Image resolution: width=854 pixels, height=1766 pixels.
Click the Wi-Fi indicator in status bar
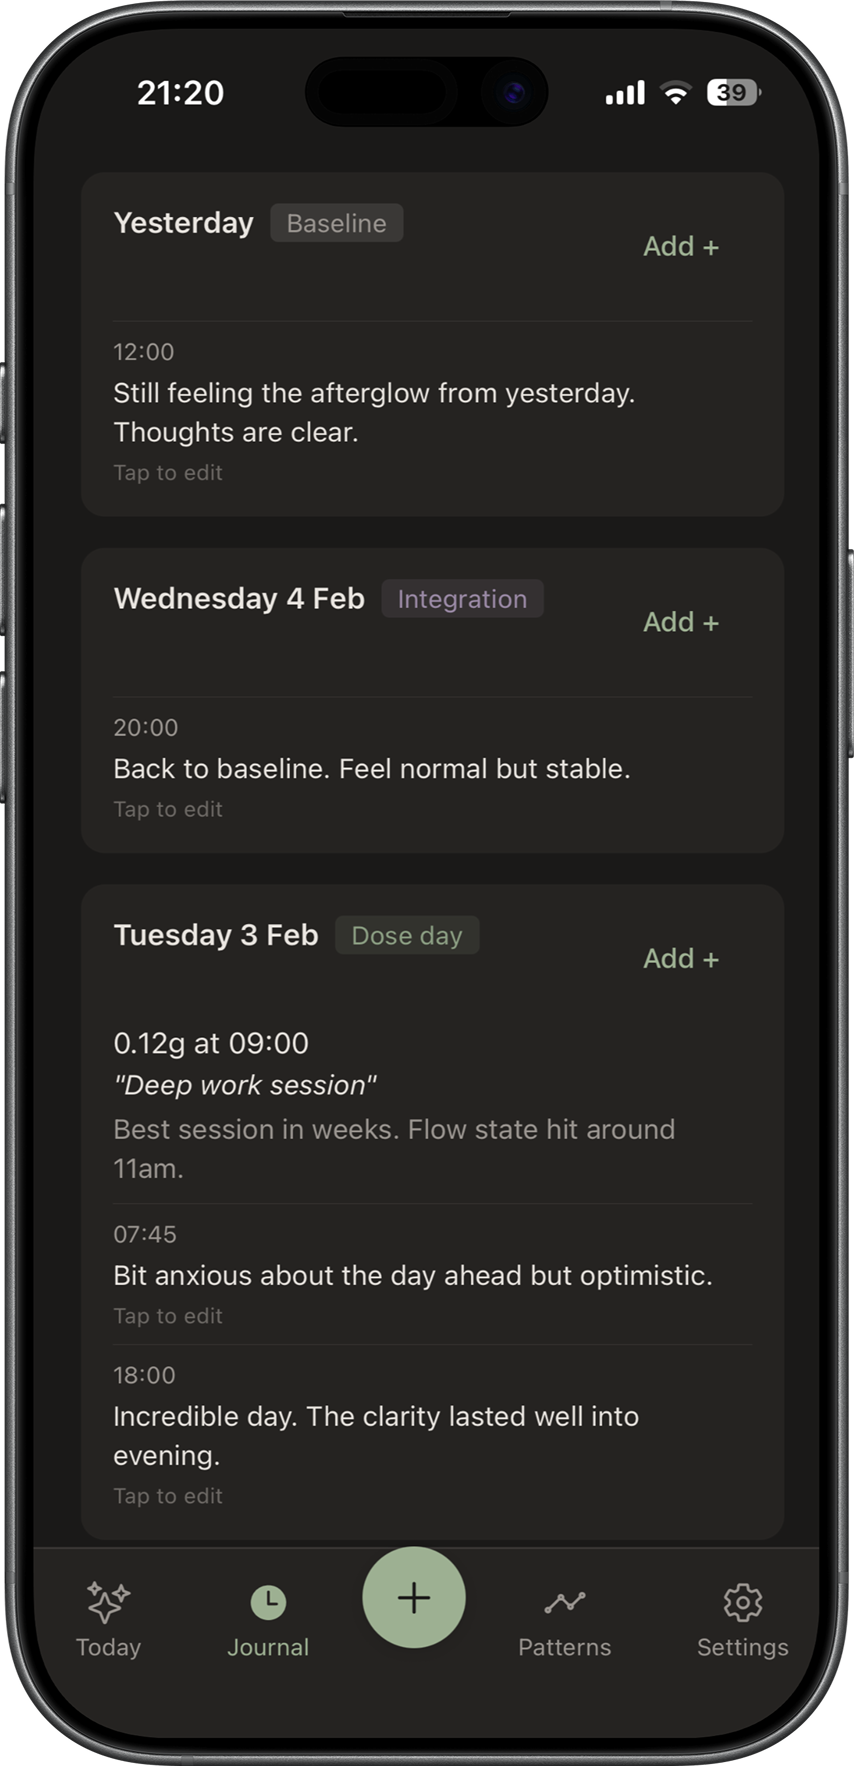click(676, 91)
